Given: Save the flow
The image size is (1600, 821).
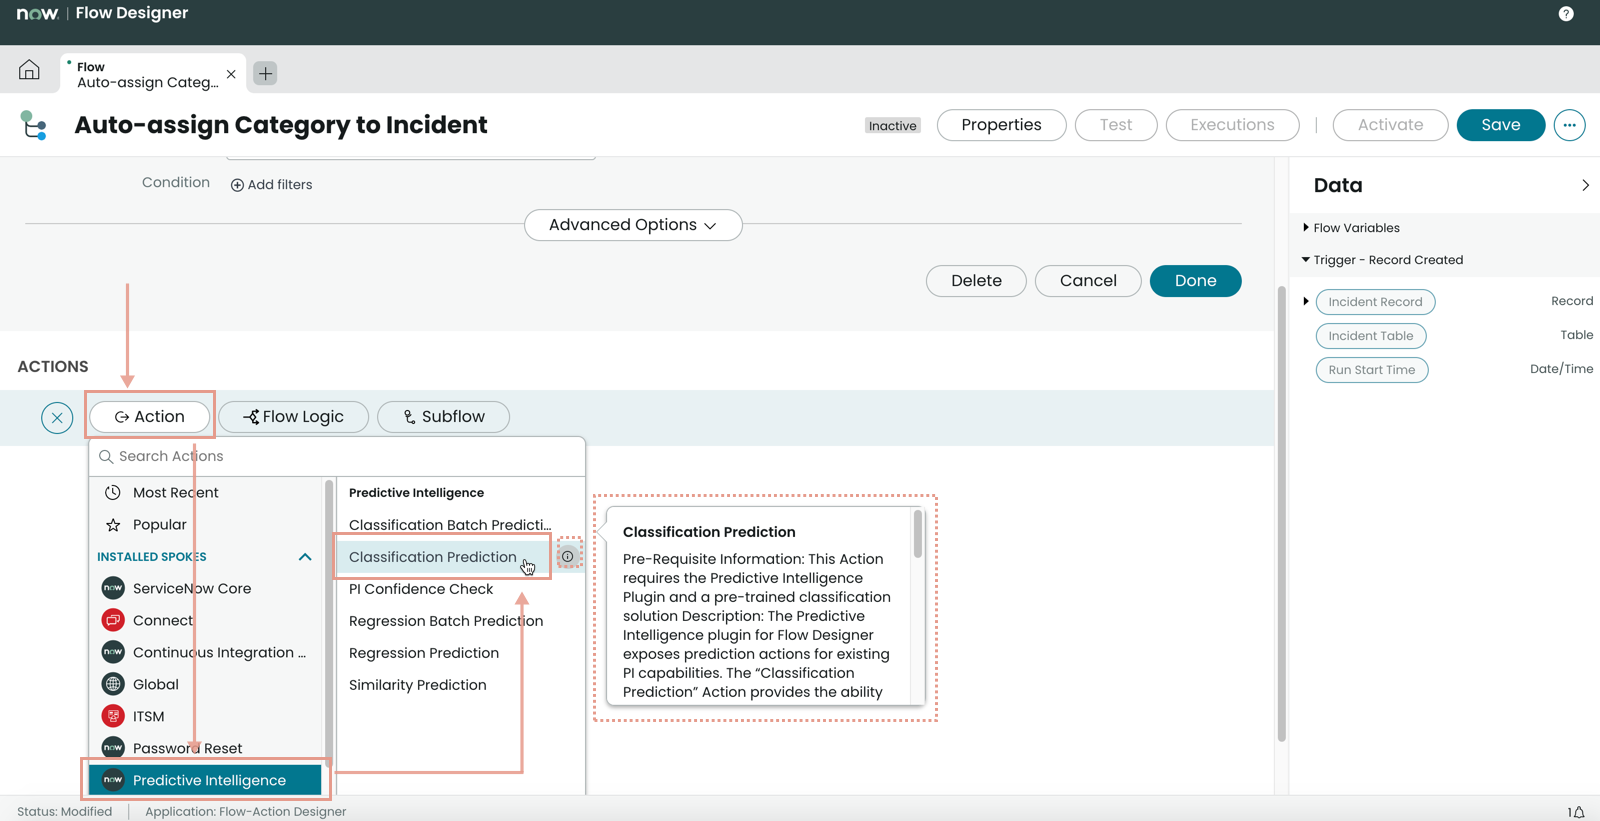Looking at the screenshot, I should tap(1501, 125).
